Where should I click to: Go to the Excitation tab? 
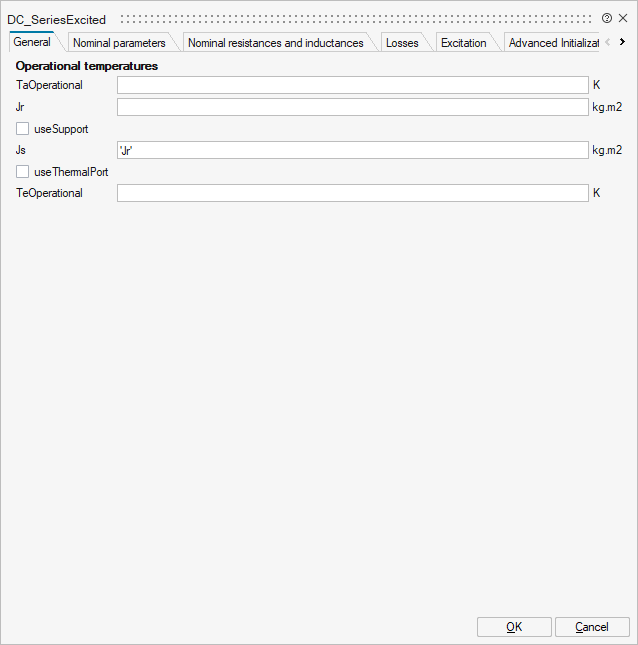click(x=463, y=43)
